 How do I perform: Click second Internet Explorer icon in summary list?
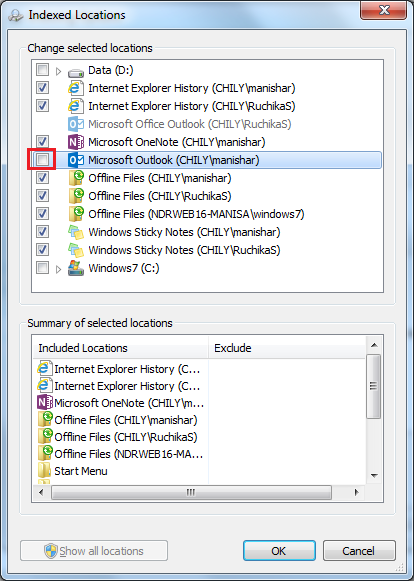(x=45, y=386)
